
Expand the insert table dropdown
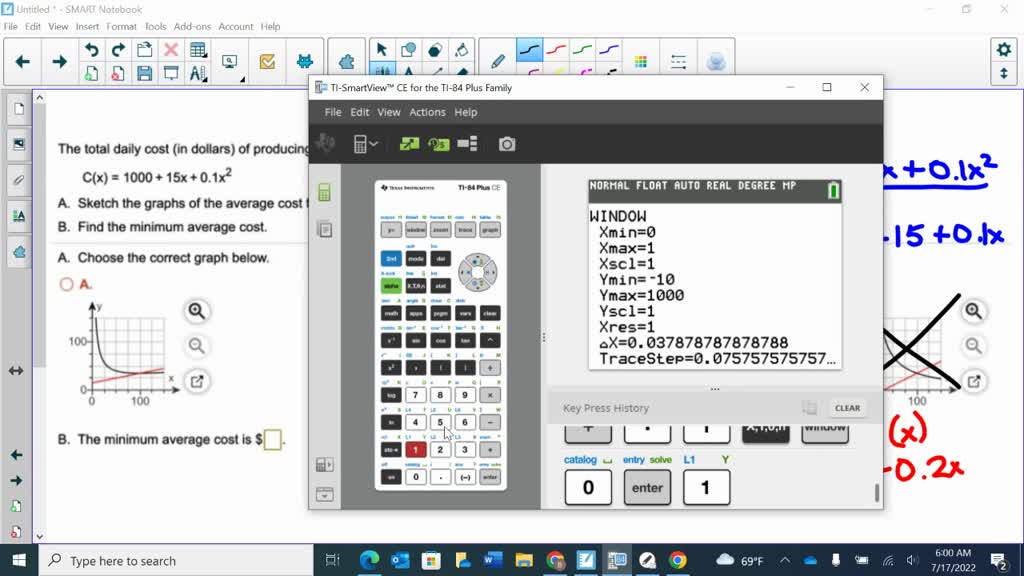tap(198, 50)
